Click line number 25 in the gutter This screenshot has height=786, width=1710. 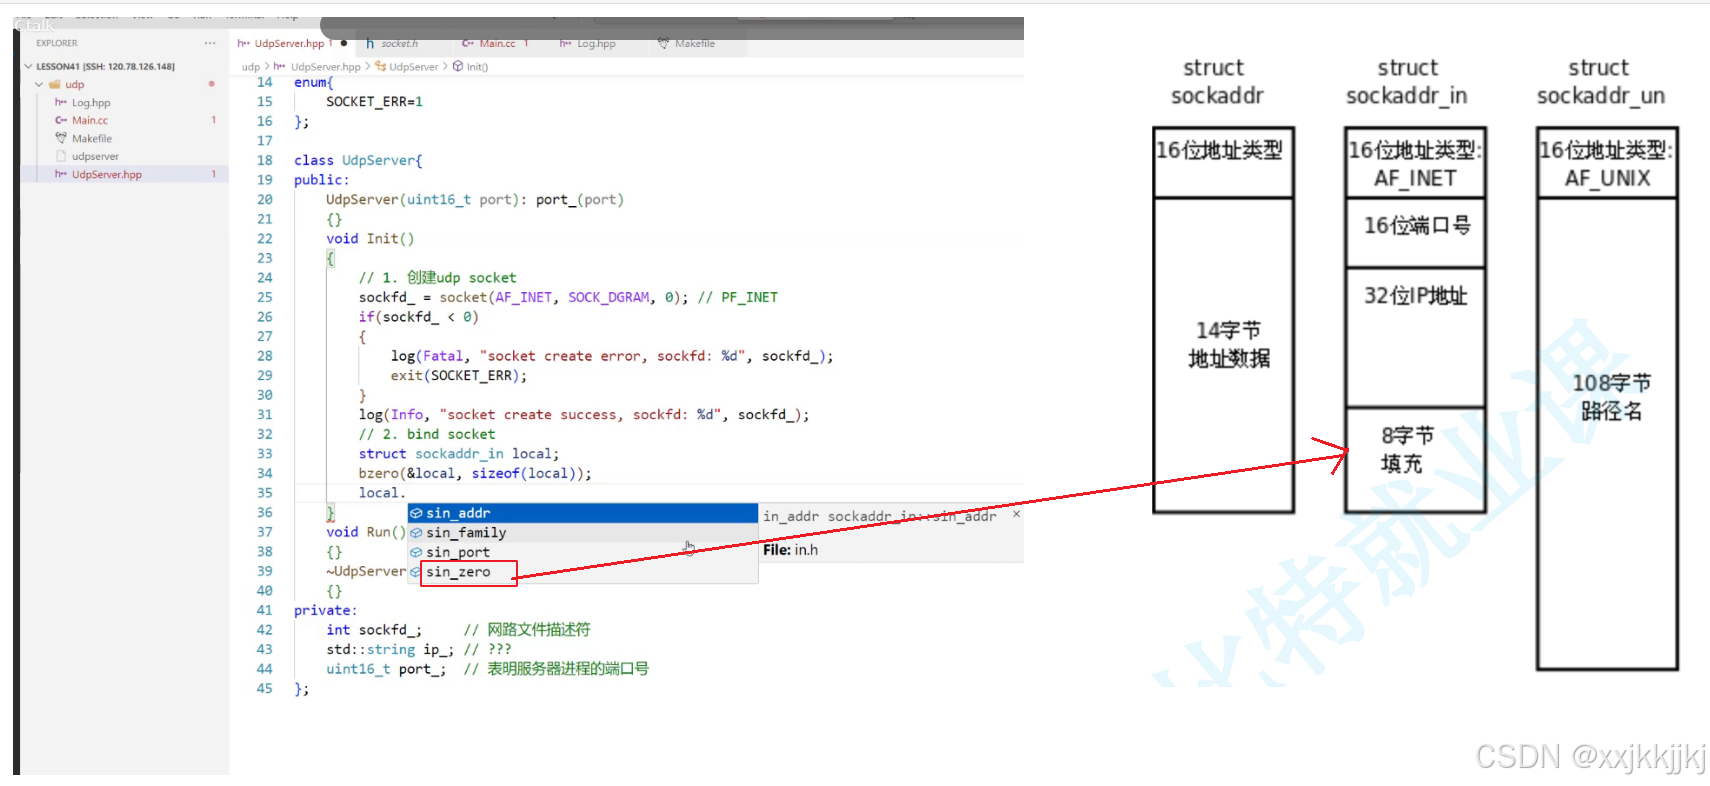click(x=264, y=297)
